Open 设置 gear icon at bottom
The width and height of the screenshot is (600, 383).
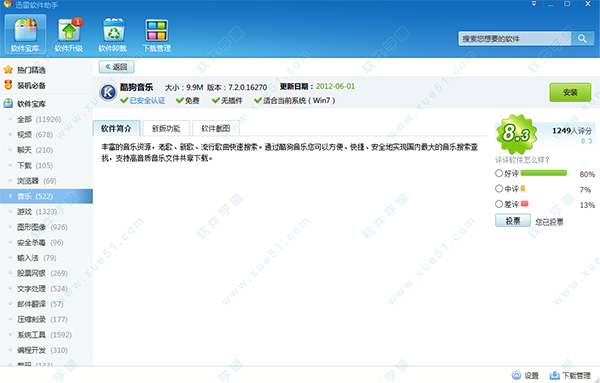point(517,375)
